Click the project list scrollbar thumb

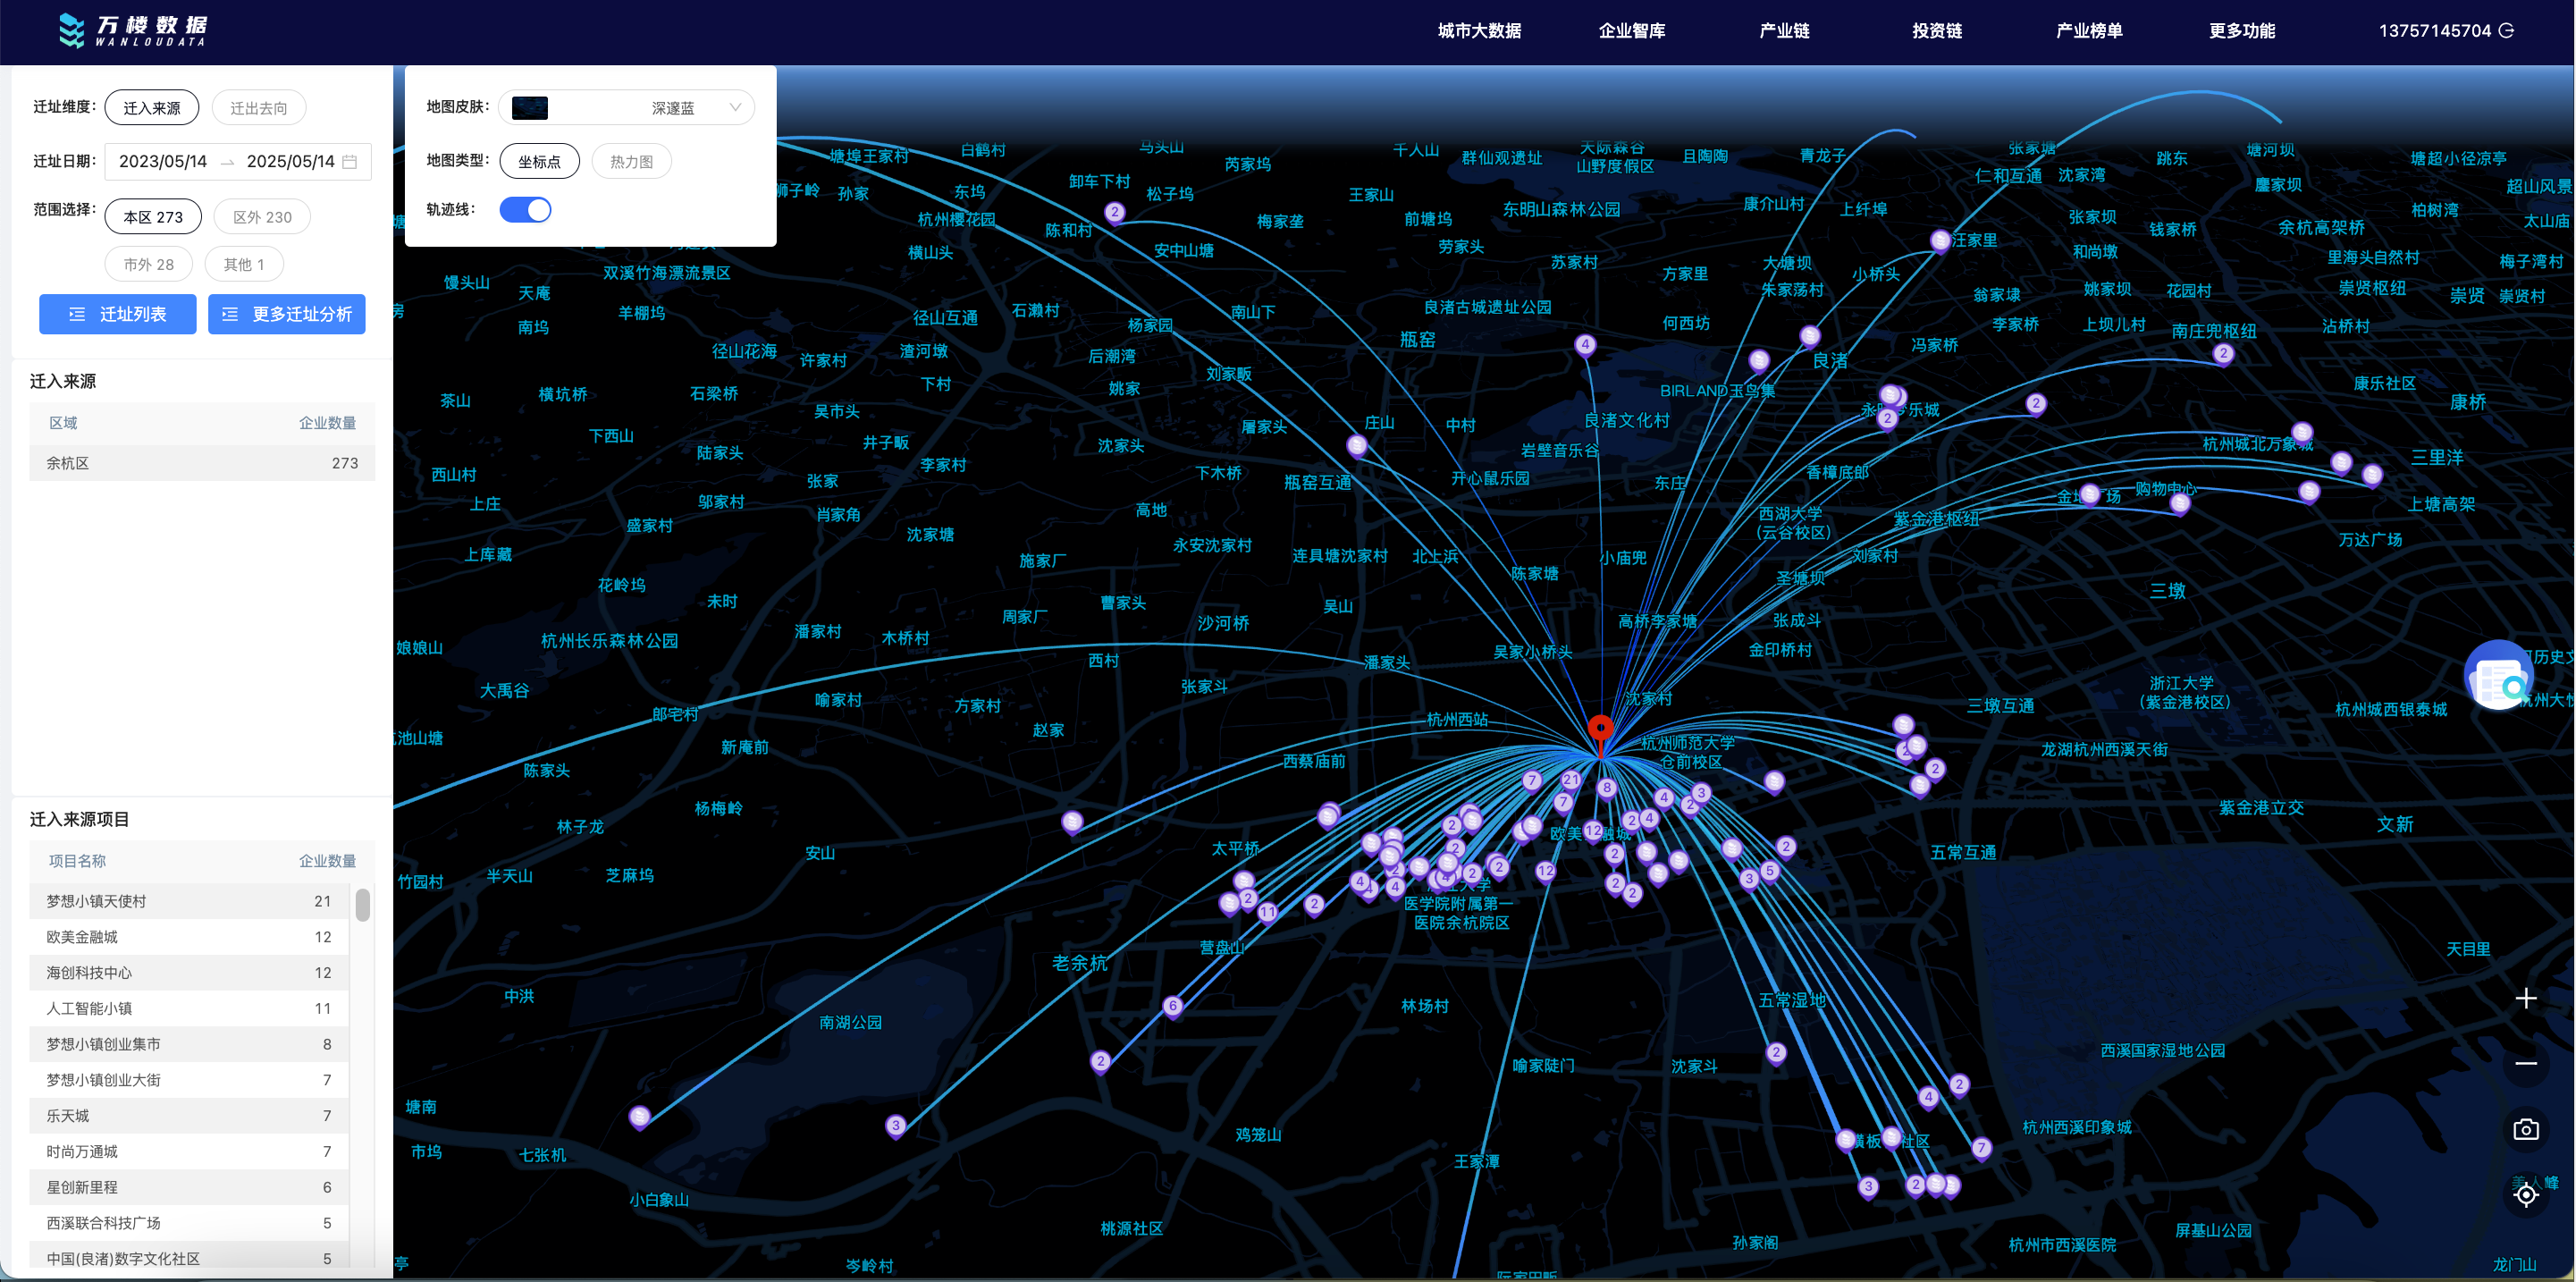[363, 904]
